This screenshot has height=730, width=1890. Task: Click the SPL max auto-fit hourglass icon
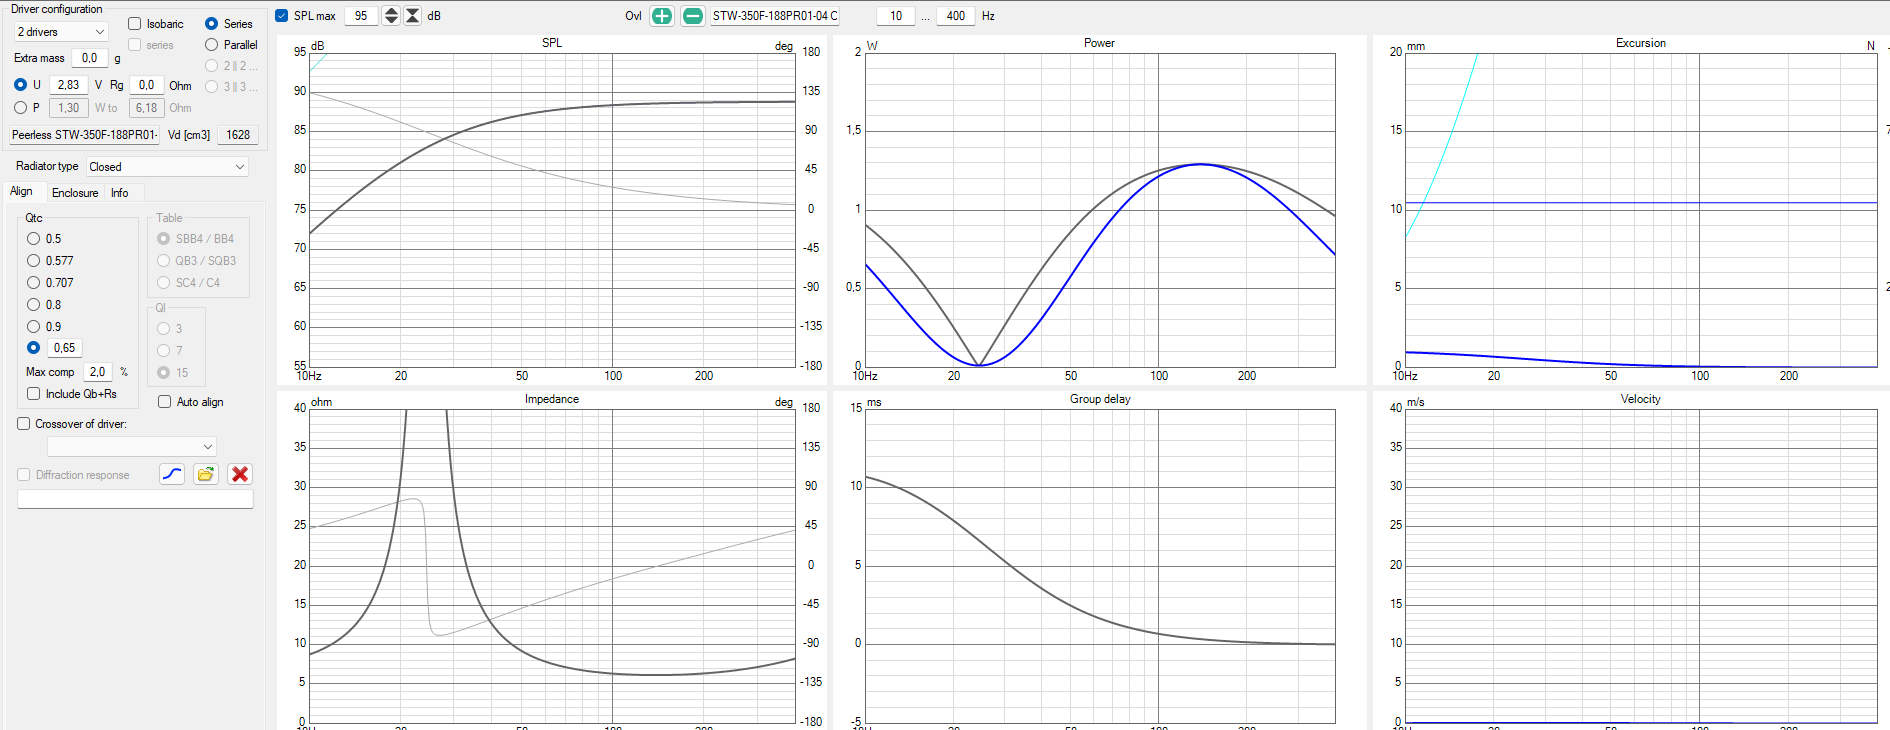[412, 16]
